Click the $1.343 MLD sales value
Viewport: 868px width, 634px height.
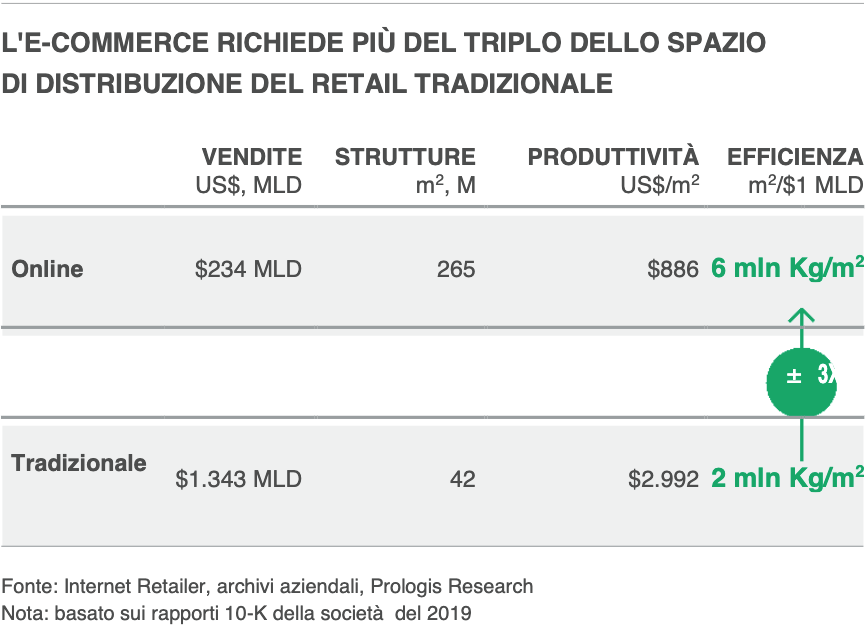[238, 479]
